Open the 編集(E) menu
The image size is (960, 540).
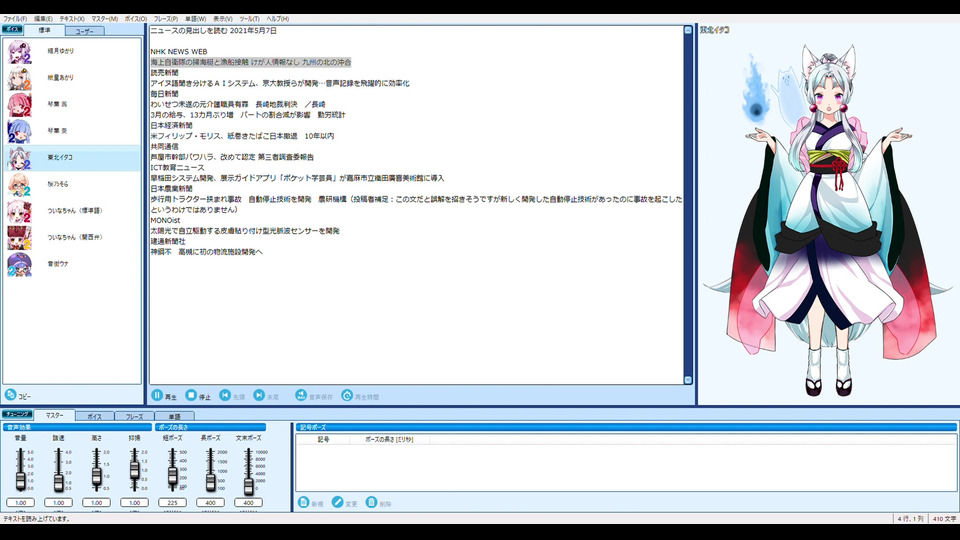tap(43, 19)
